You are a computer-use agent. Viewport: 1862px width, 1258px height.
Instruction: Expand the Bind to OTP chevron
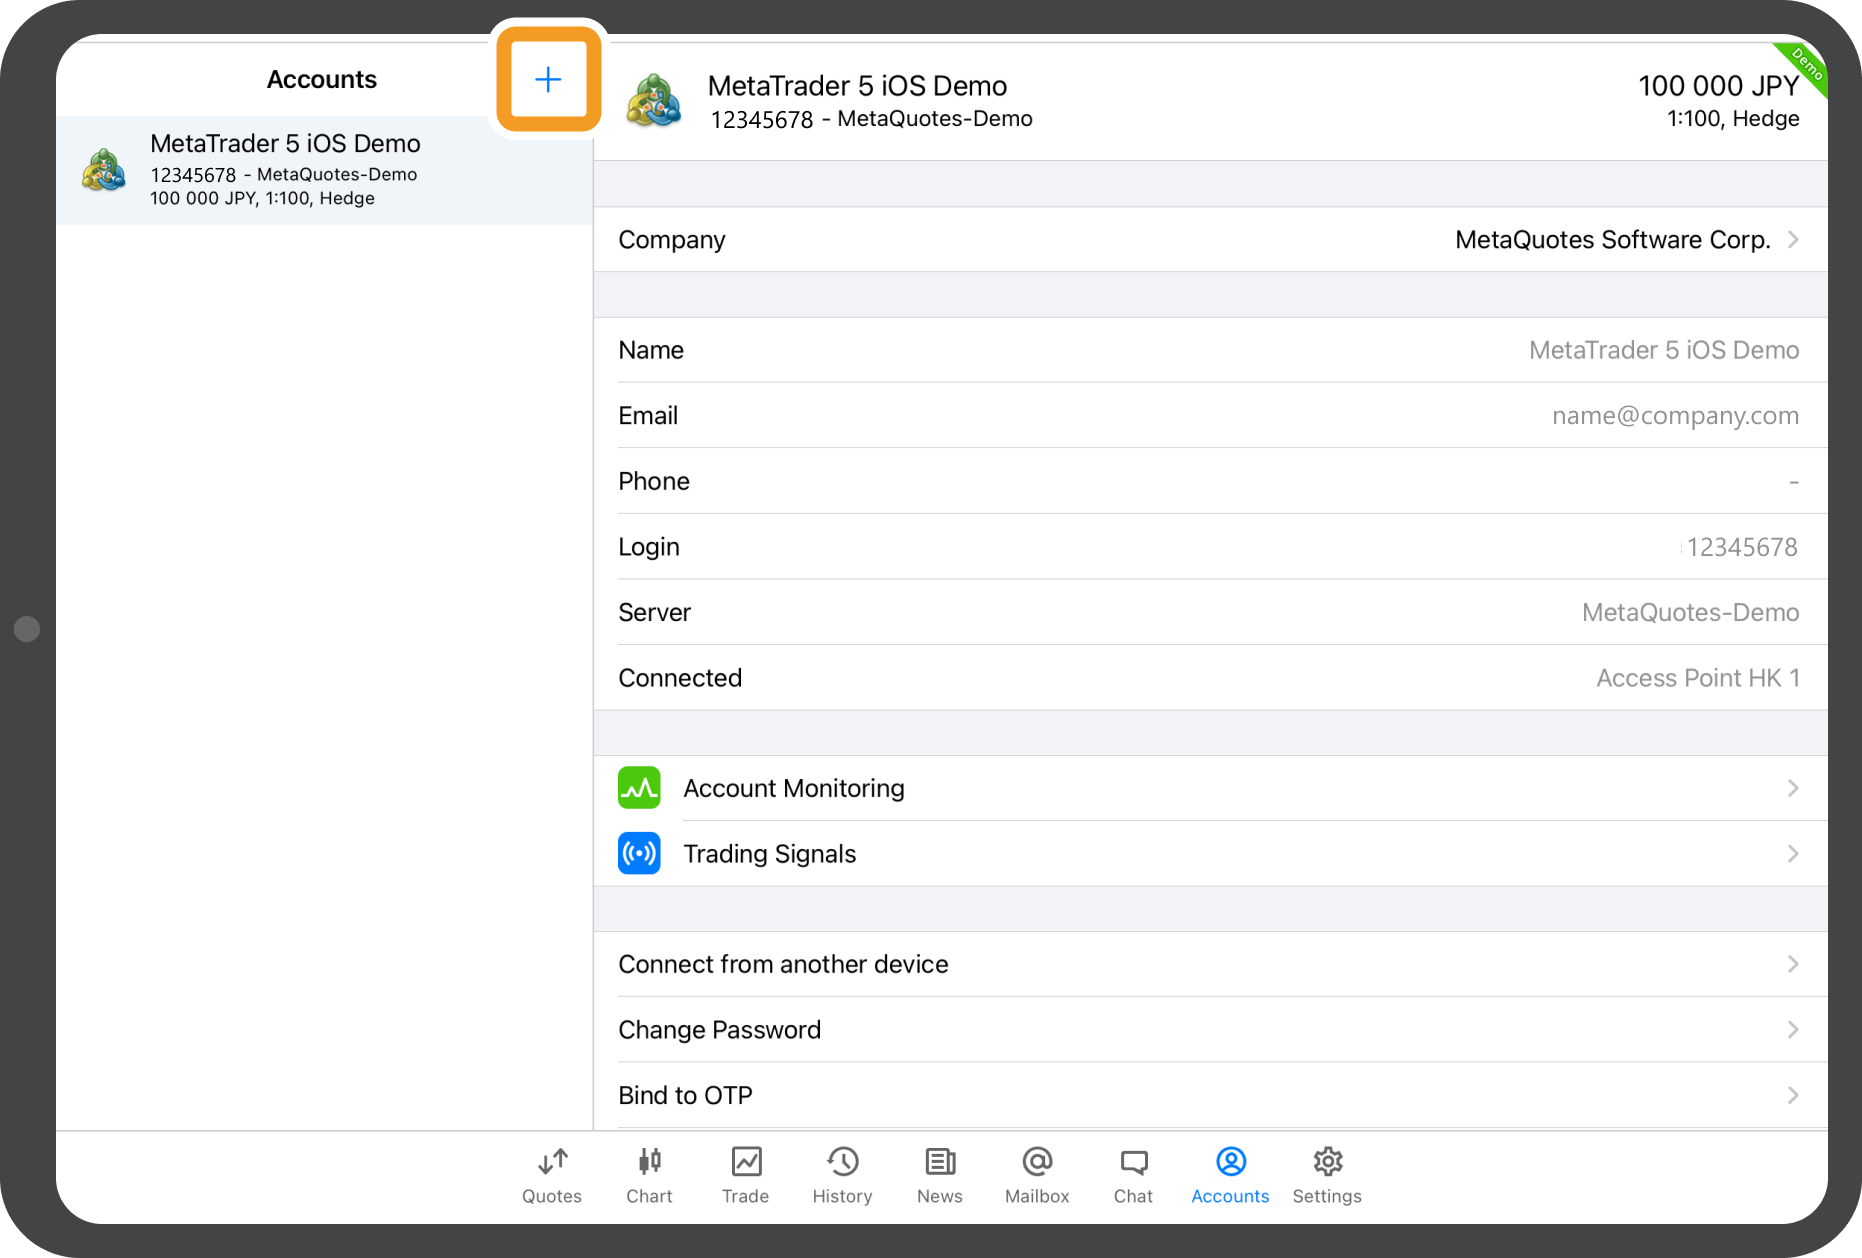coord(1793,1096)
